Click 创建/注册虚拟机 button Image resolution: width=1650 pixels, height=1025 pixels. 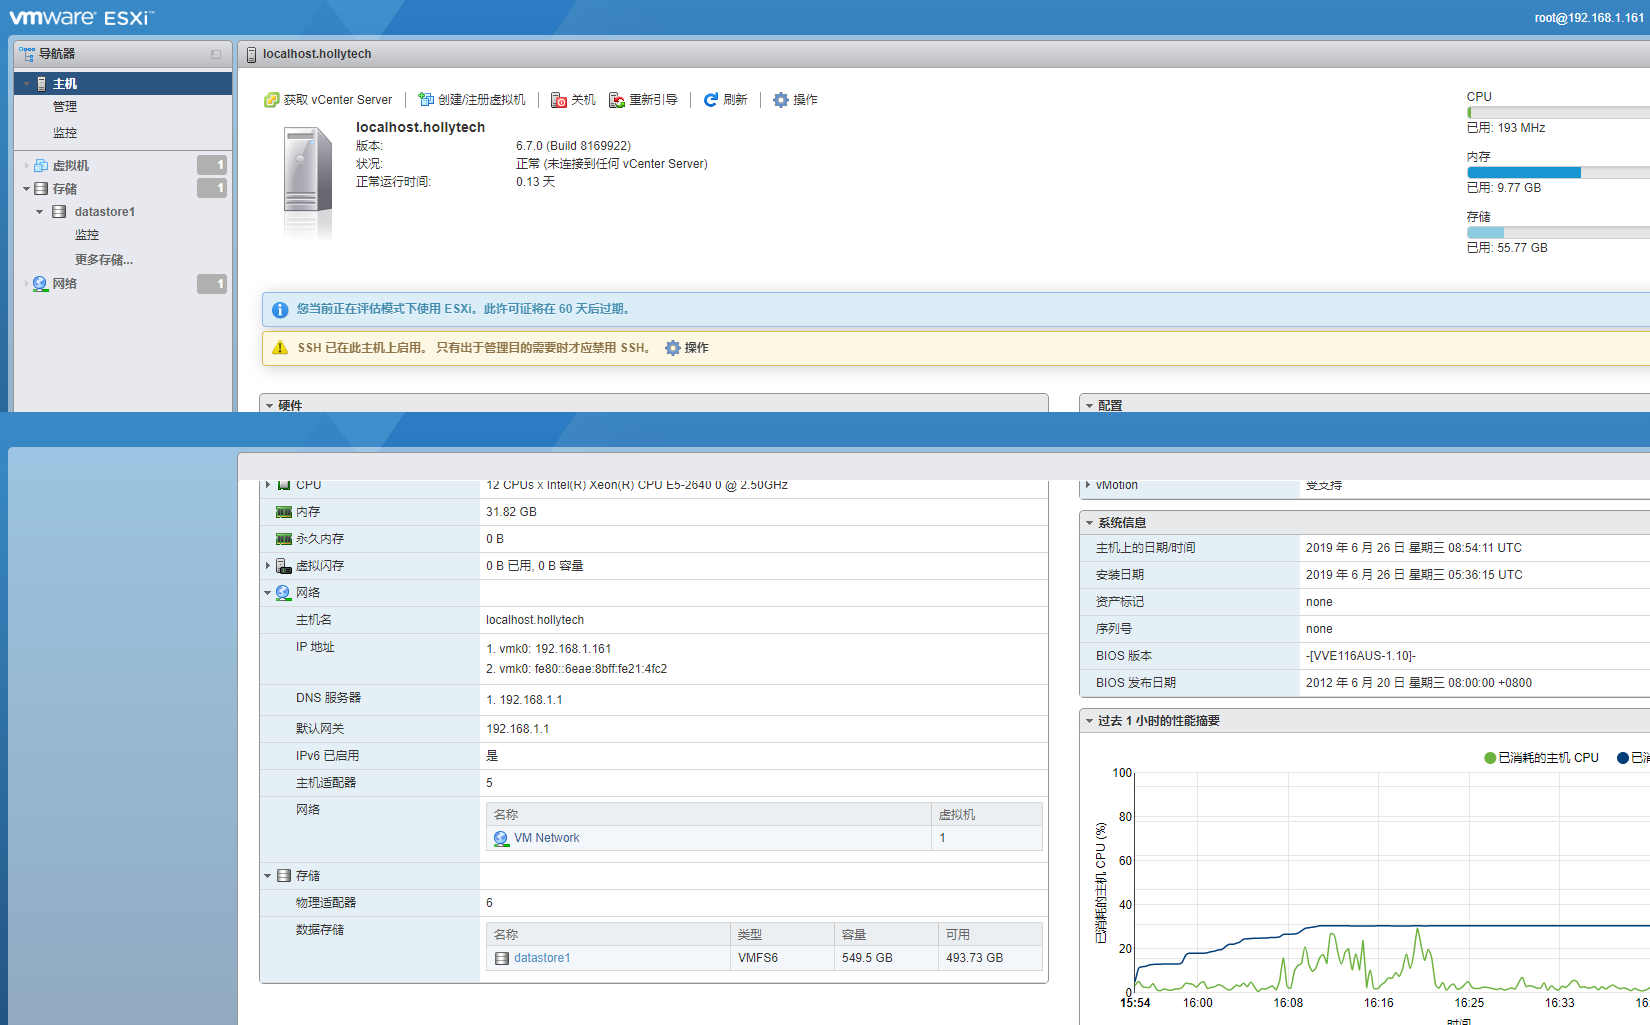(x=472, y=100)
